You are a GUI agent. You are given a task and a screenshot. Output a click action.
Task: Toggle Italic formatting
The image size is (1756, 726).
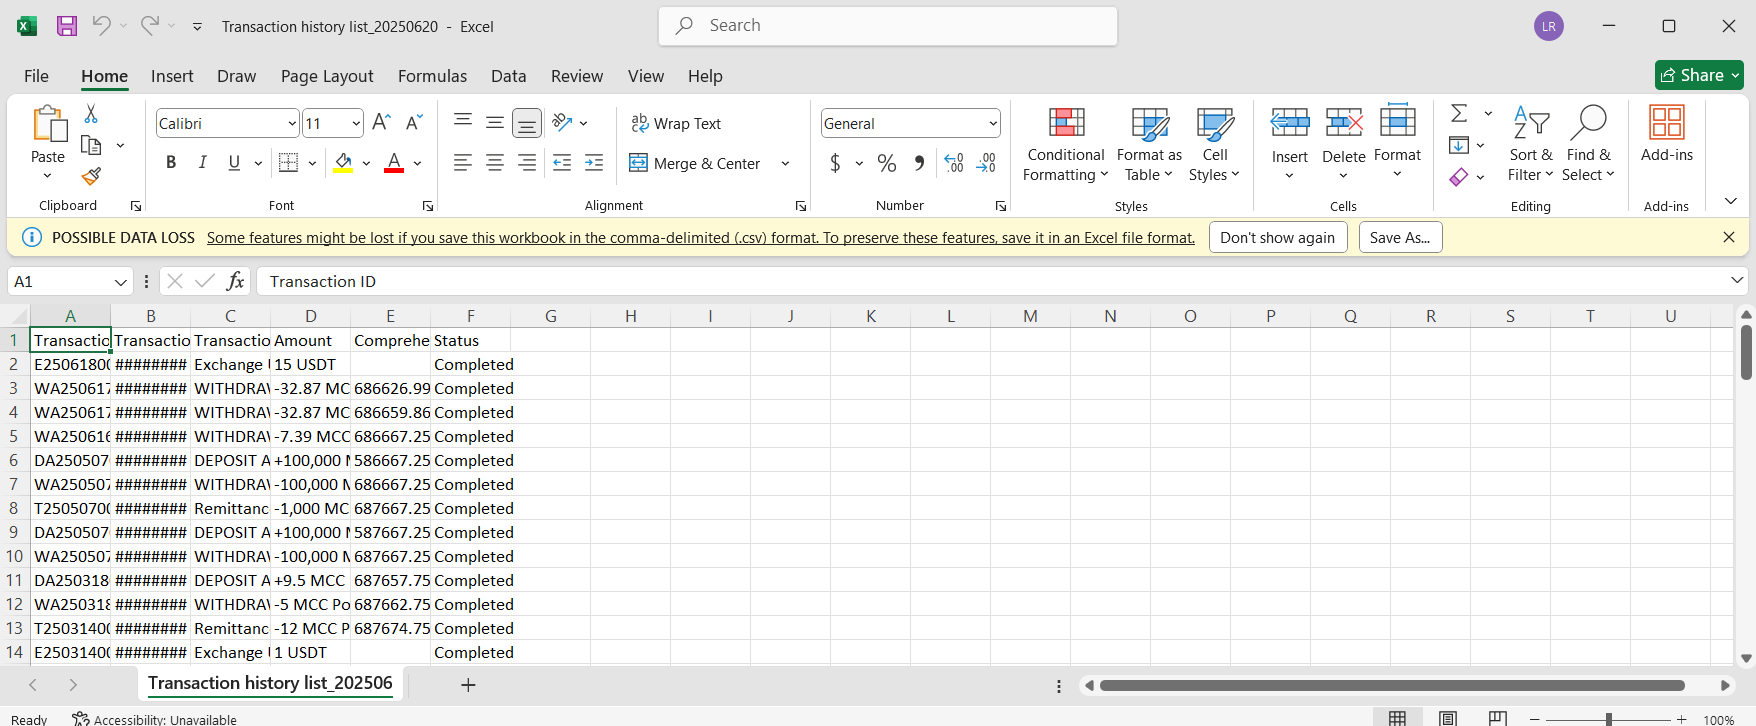tap(203, 162)
